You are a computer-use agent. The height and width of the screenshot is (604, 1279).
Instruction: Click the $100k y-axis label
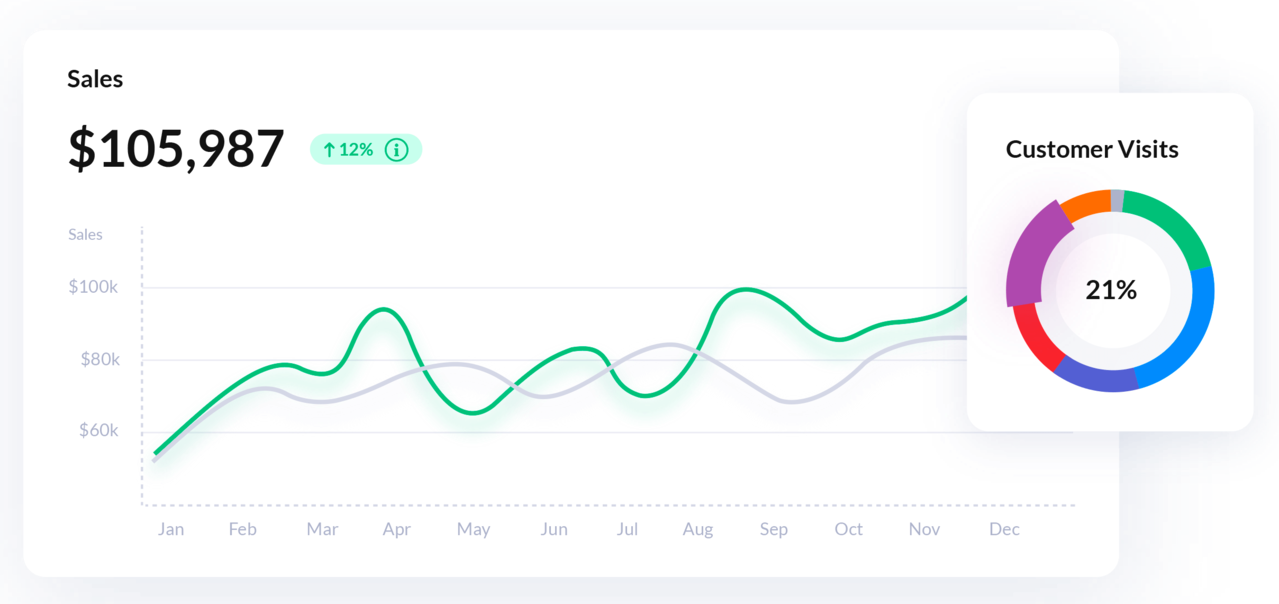[93, 287]
